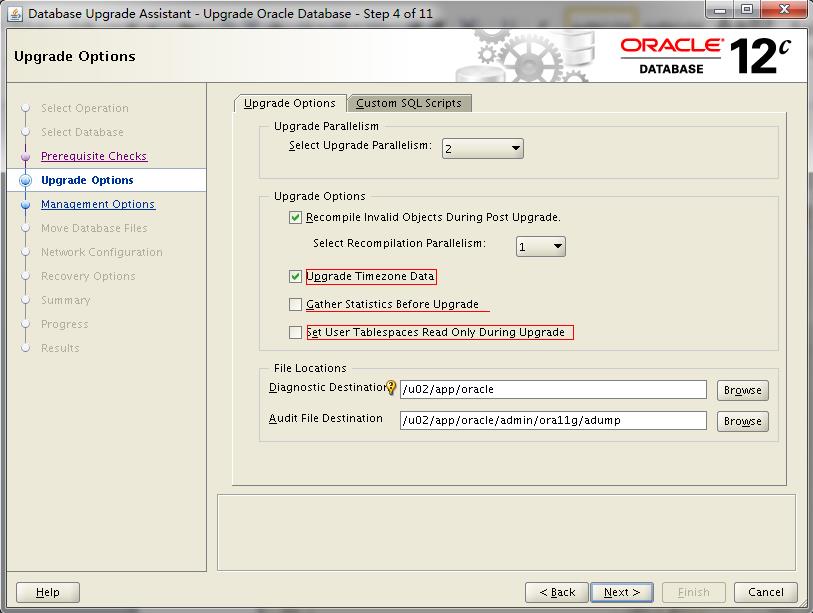This screenshot has width=813, height=613.
Task: Select the current Upgrade Options step in sidebar
Action: coord(87,180)
